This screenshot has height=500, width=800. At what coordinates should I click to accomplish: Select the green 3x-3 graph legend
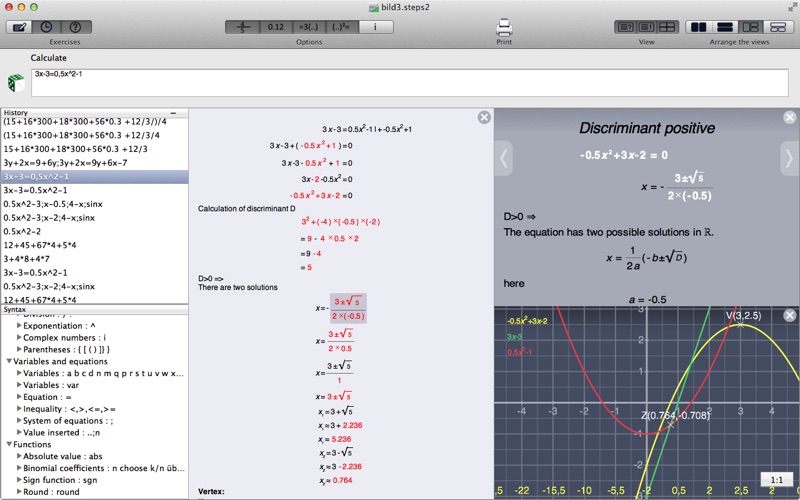click(514, 337)
